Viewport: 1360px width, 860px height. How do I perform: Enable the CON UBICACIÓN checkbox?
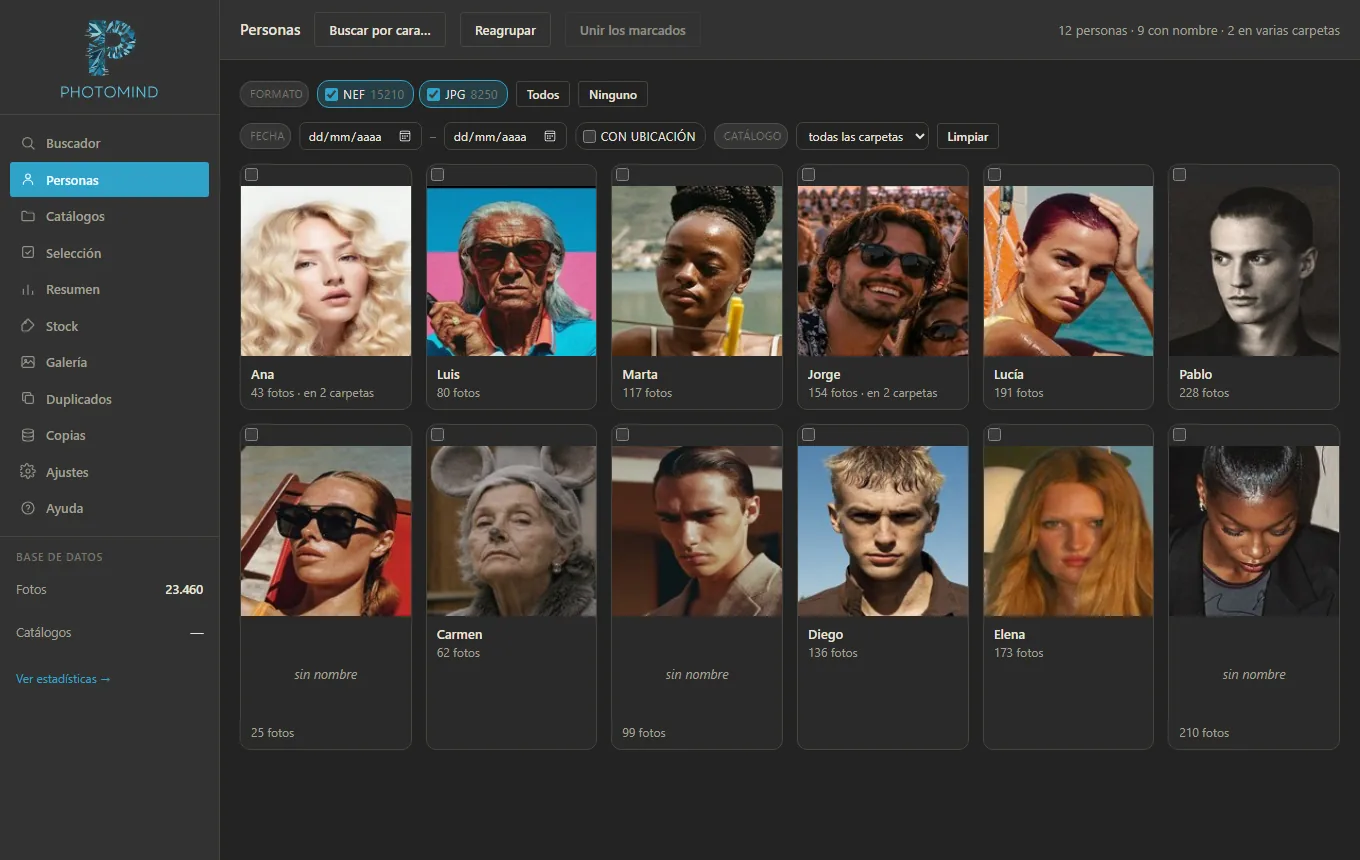[590, 136]
